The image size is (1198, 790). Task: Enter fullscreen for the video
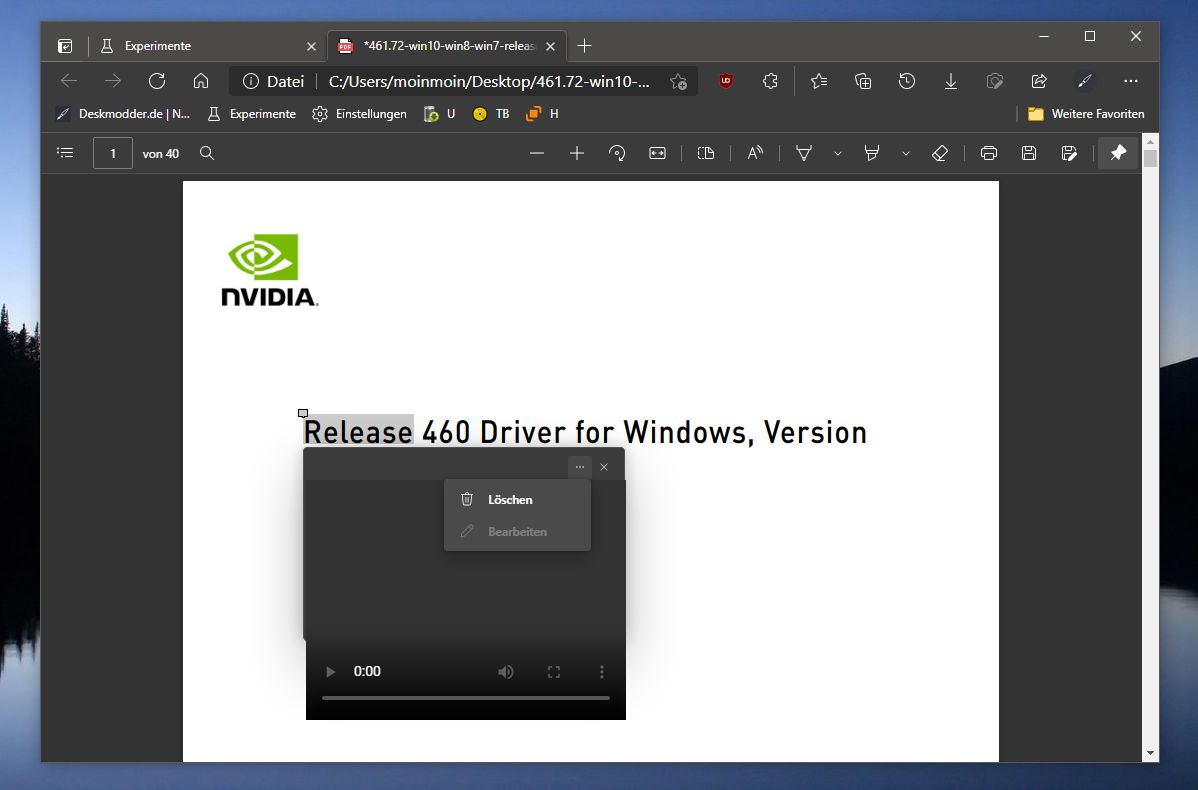coord(554,672)
